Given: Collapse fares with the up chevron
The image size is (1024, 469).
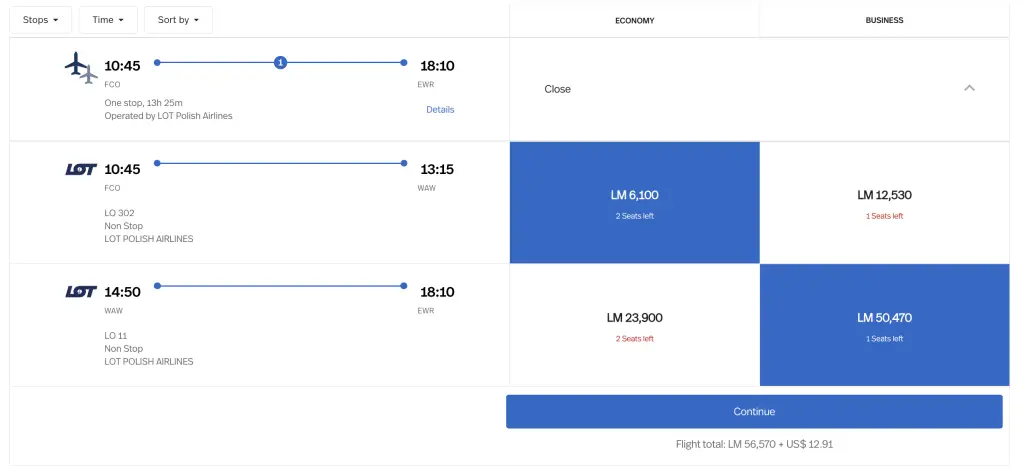Looking at the screenshot, I should 968,88.
